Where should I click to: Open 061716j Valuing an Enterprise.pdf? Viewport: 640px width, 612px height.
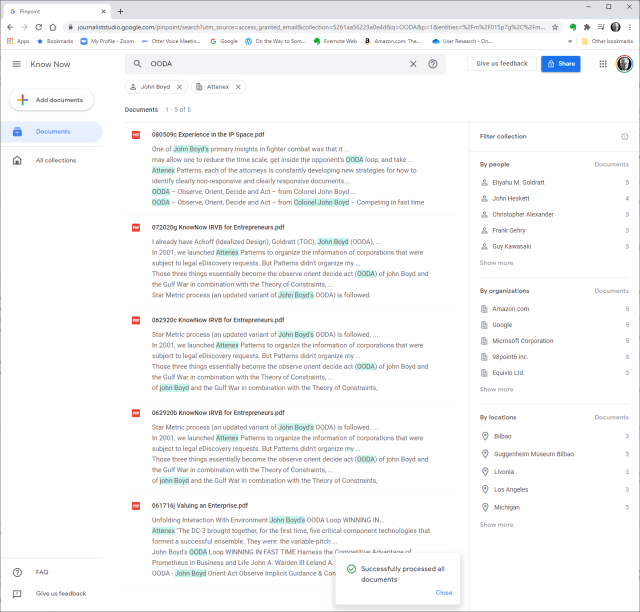point(200,506)
